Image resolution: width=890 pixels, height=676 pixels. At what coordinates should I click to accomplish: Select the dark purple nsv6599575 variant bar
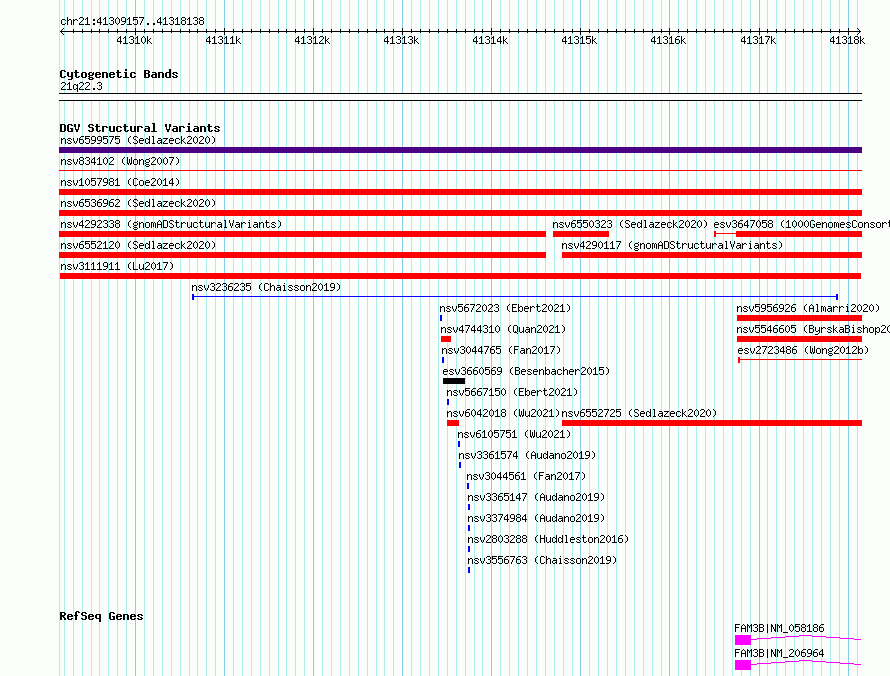point(460,150)
